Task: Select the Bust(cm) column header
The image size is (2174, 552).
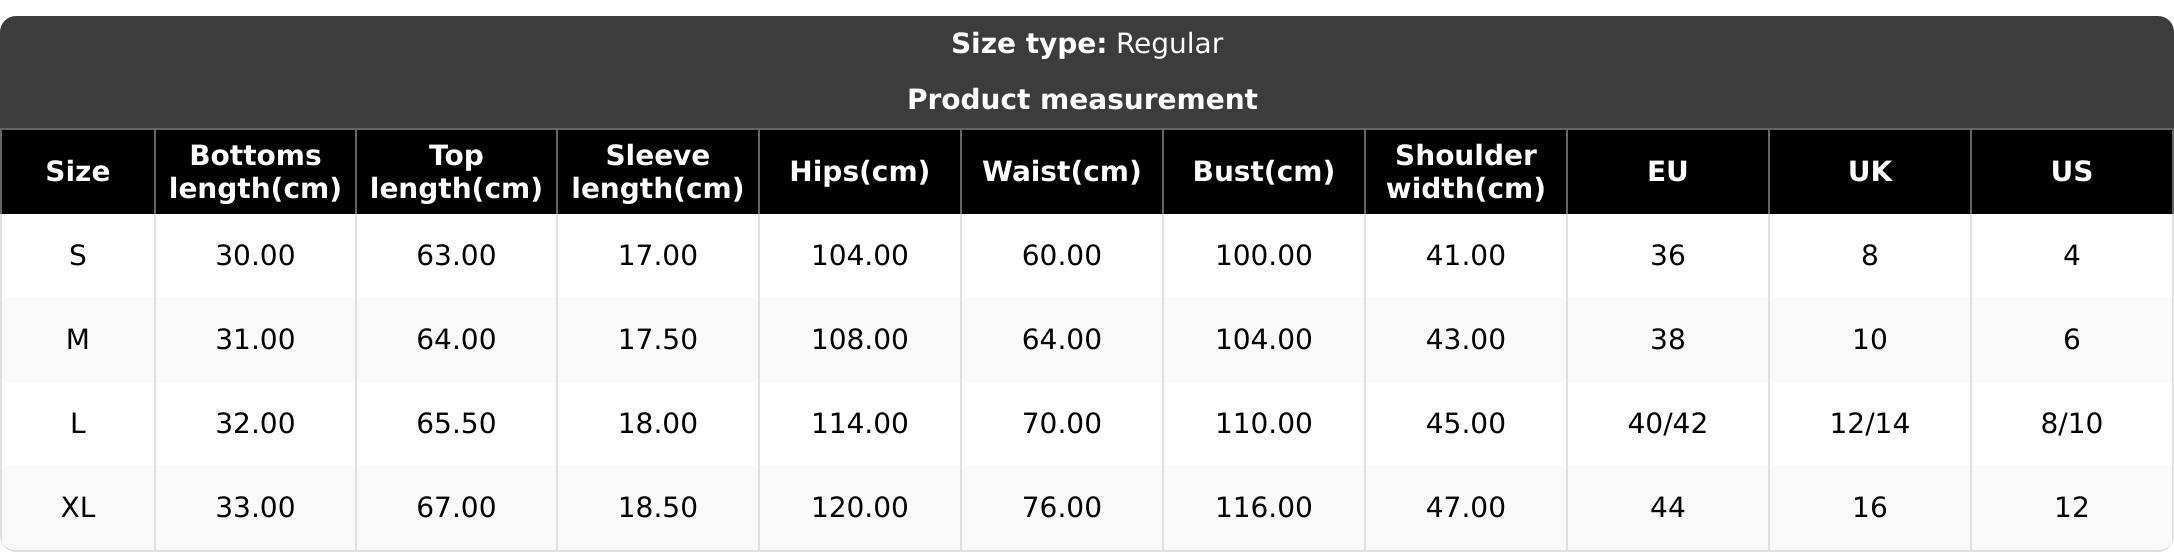Action: coord(1263,172)
